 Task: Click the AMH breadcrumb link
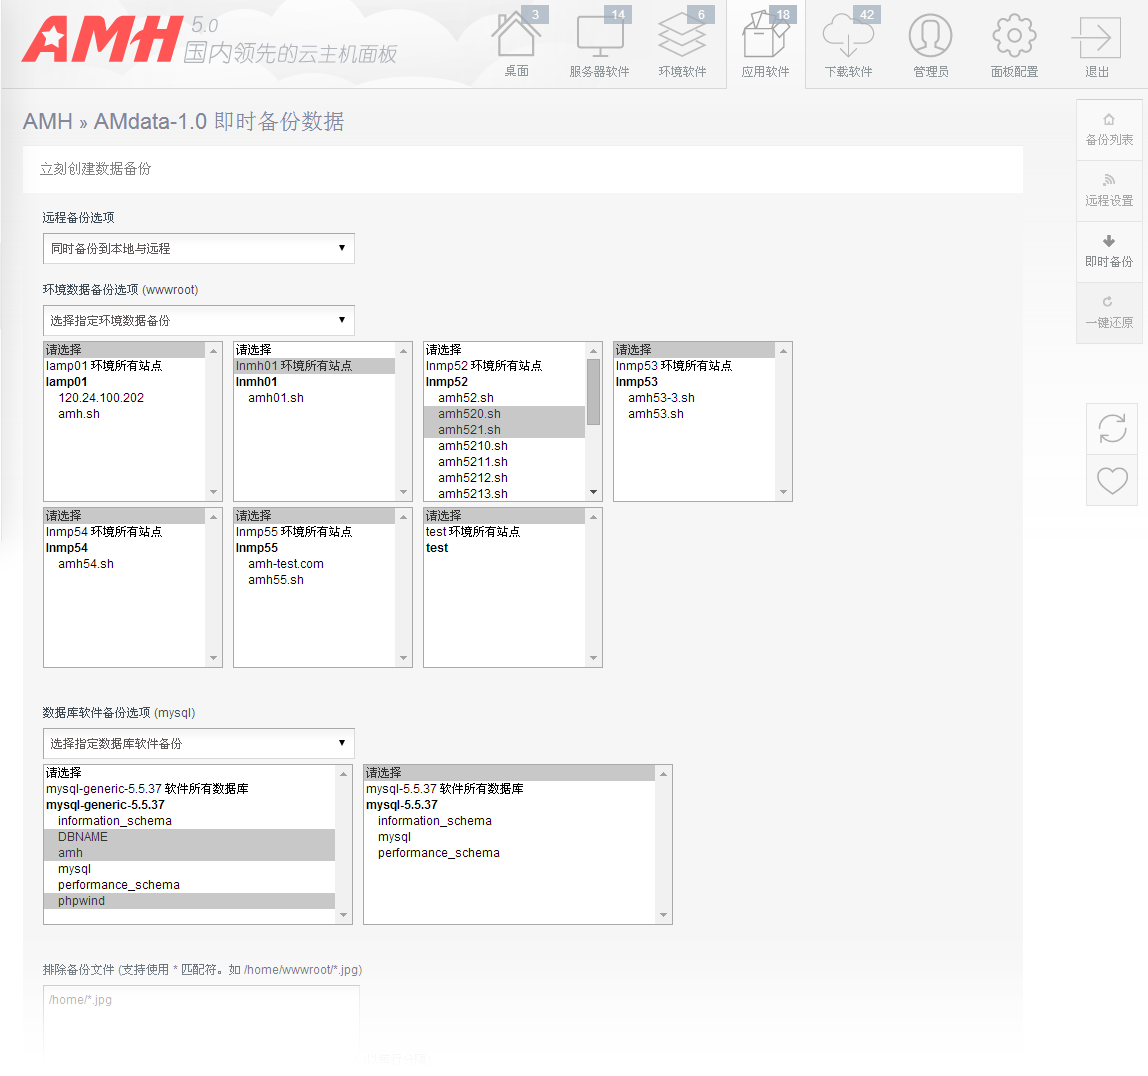click(x=47, y=122)
